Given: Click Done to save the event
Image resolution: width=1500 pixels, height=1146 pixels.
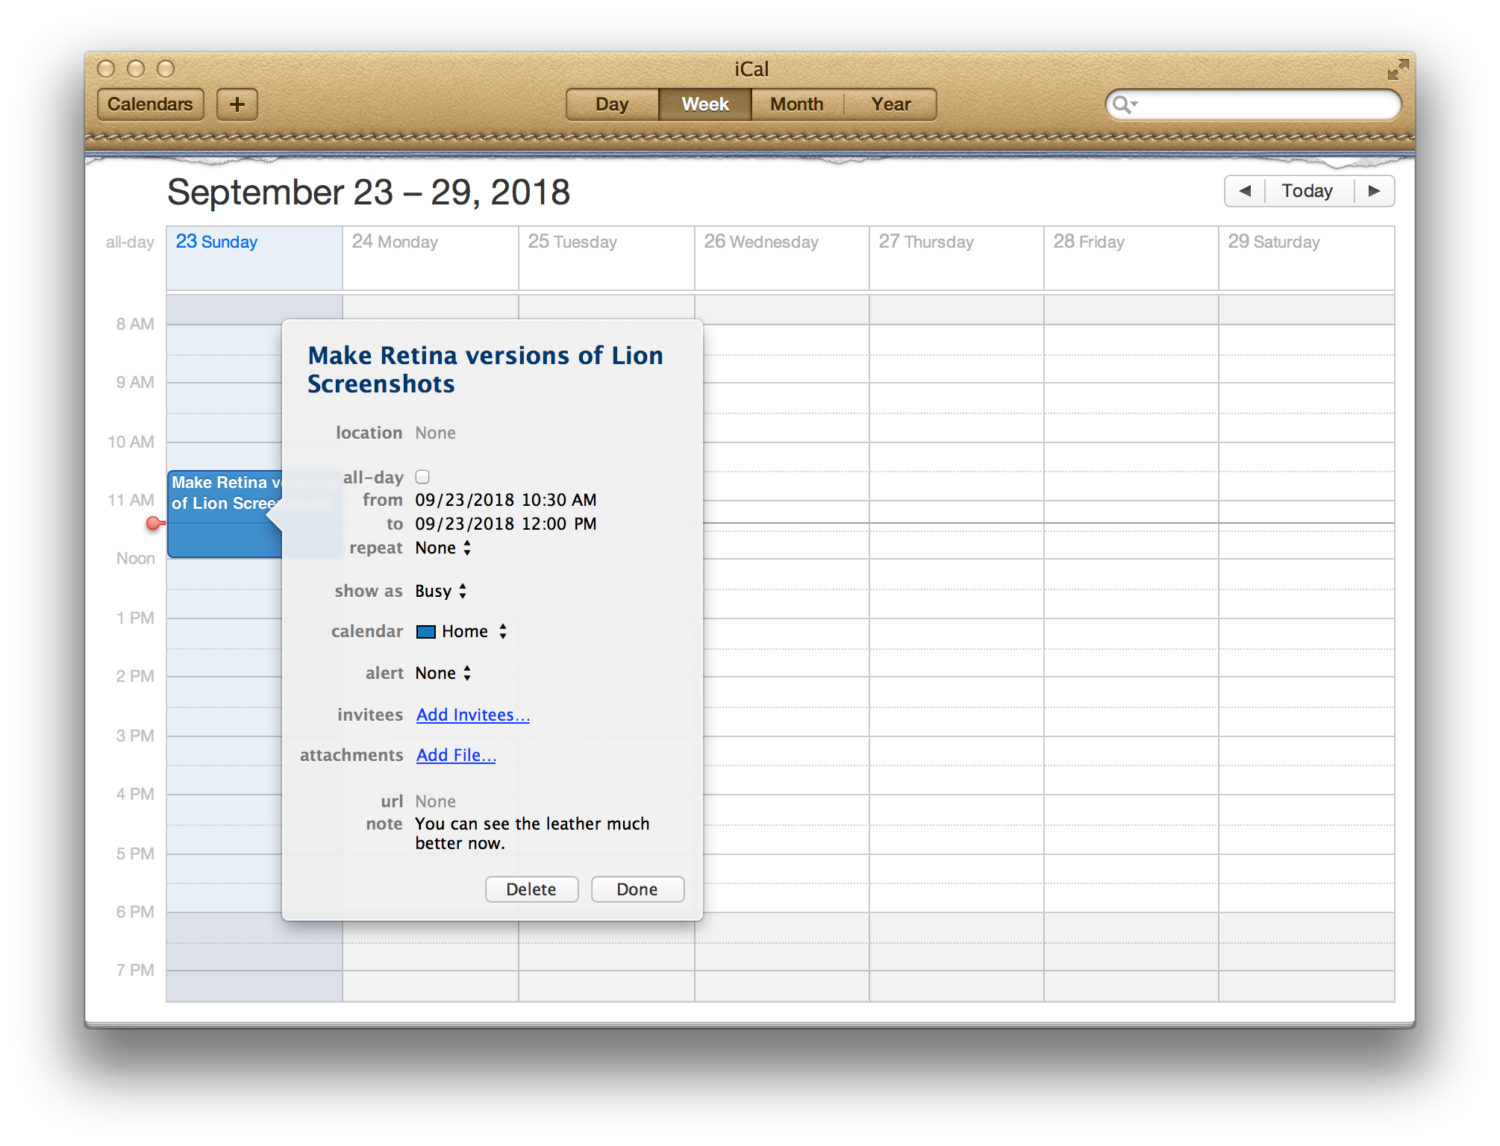Looking at the screenshot, I should (x=637, y=889).
